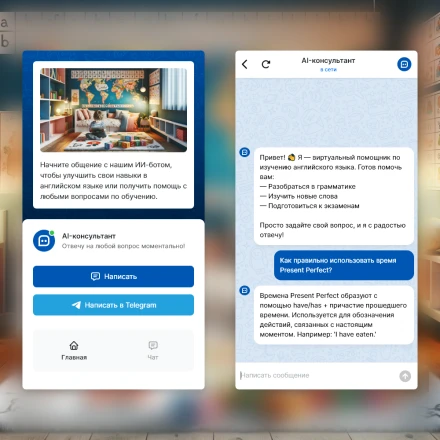Click the user's Present Perfect question bubble
The height and width of the screenshot is (440, 440).
point(344,265)
